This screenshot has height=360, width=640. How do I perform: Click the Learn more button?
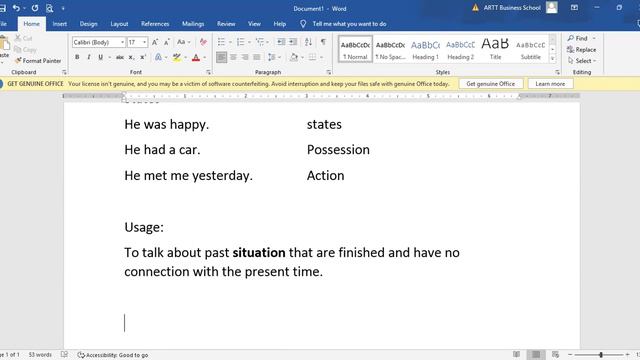click(x=550, y=84)
